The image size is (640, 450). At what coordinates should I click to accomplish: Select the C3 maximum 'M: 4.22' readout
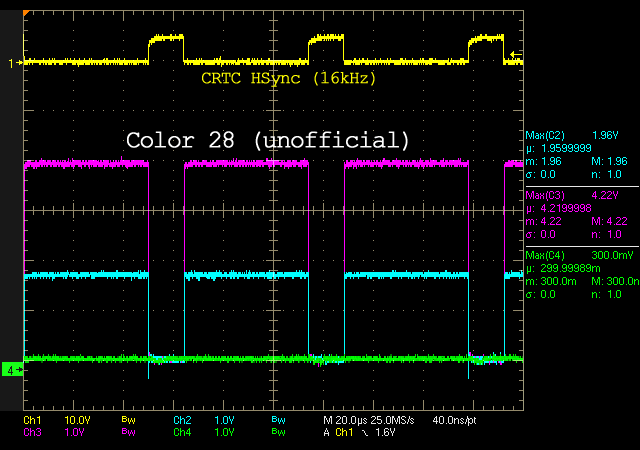(x=609, y=221)
